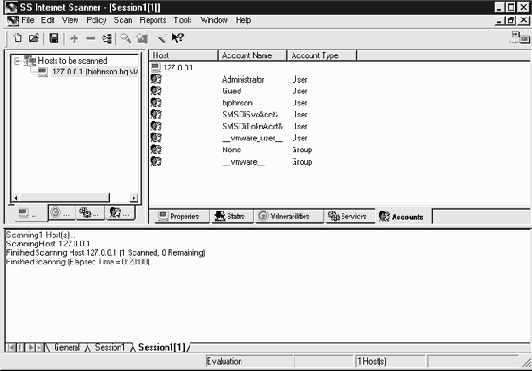This screenshot has width=532, height=371.
Task: Open the Window menu
Action: (214, 20)
